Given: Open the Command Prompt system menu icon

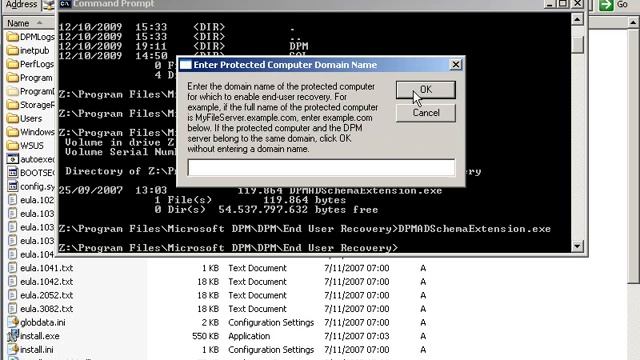Looking at the screenshot, I should tap(65, 4).
